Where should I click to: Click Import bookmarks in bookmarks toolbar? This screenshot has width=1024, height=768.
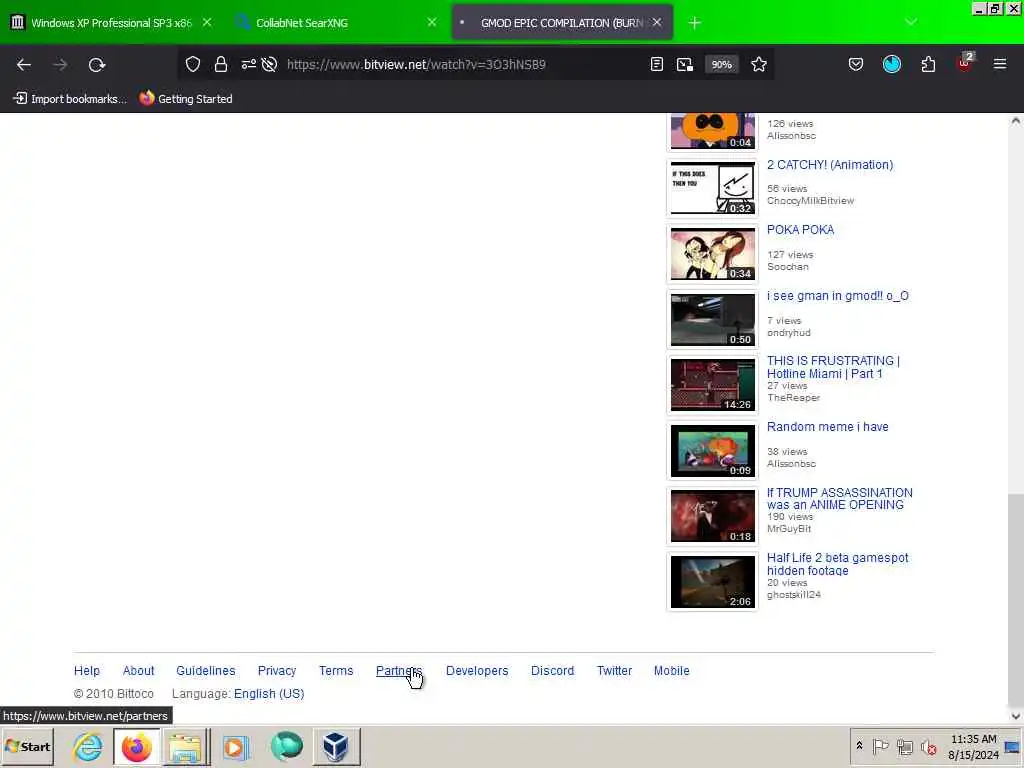click(x=70, y=99)
